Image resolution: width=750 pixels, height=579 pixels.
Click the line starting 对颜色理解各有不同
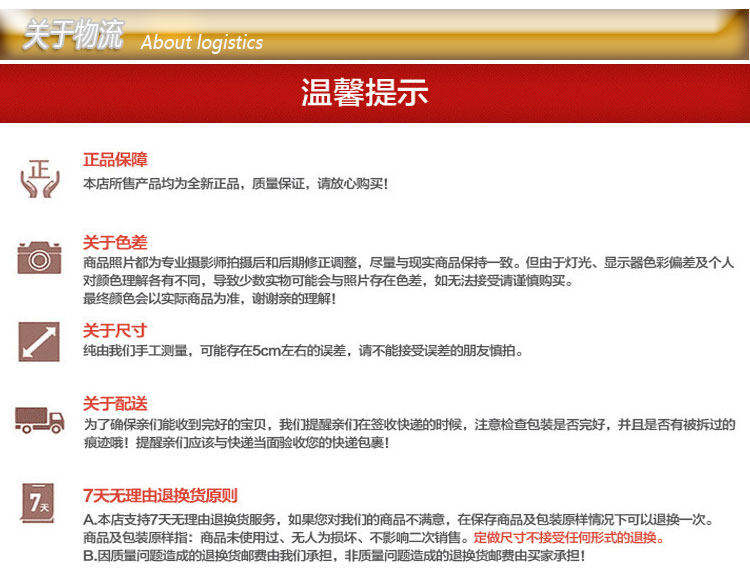pos(328,281)
